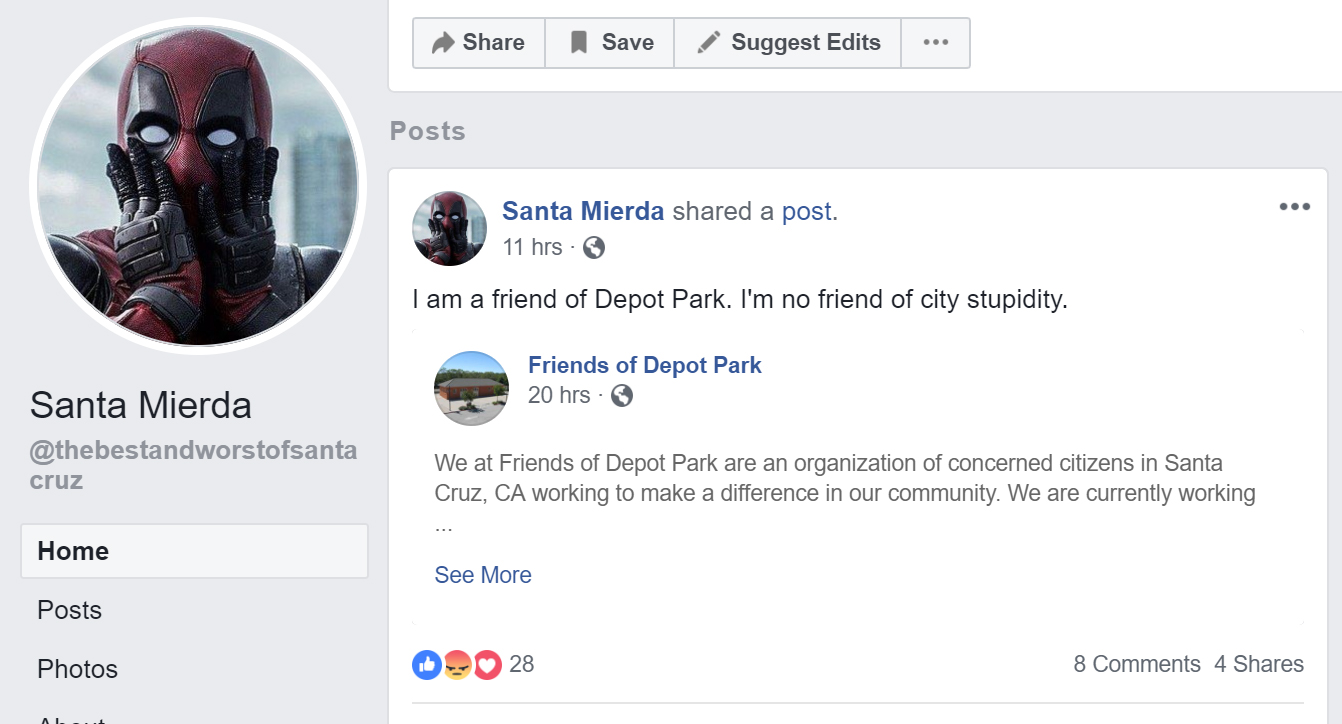Open Friends of Depot Park page link
Image resolution: width=1342 pixels, height=724 pixels.
(x=645, y=365)
